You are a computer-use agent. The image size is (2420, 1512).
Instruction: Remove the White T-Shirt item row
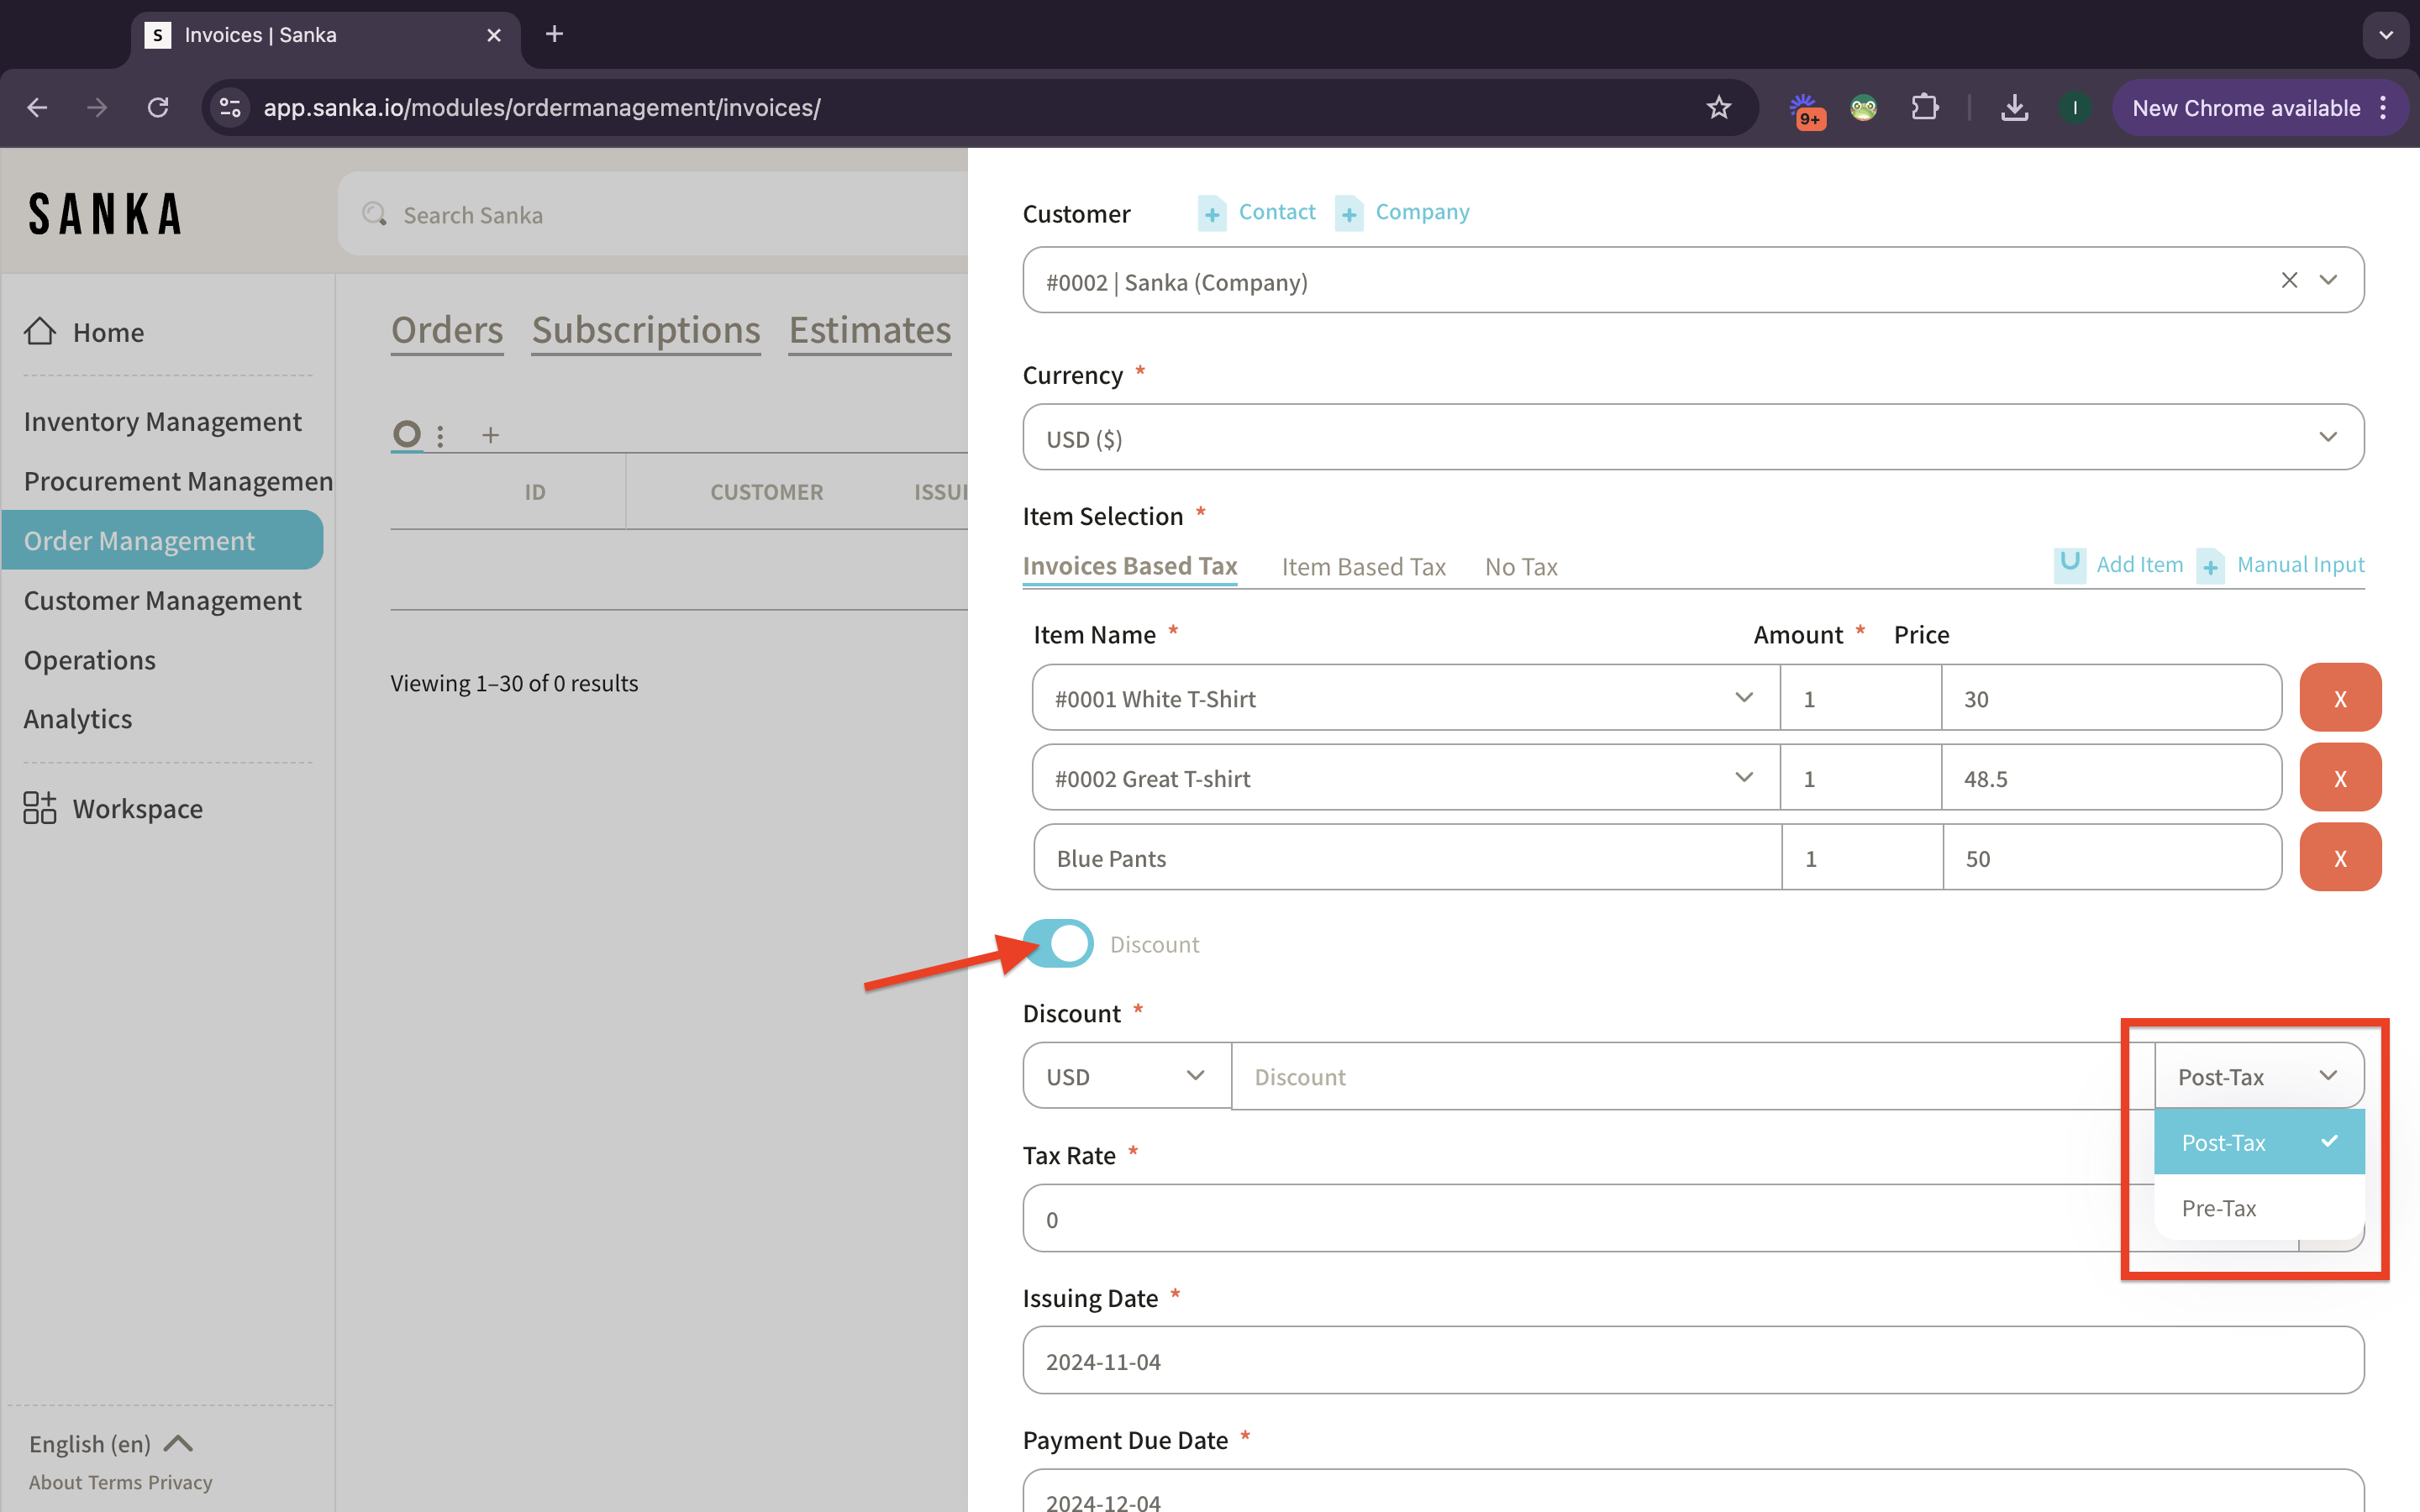pyautogui.click(x=2339, y=698)
